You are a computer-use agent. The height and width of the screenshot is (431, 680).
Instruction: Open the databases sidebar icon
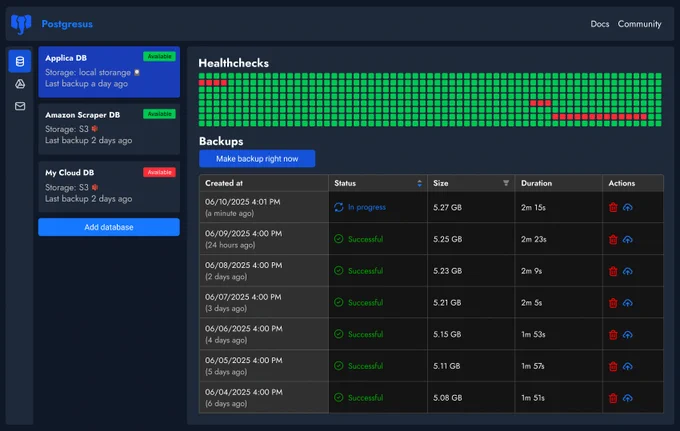(20, 61)
